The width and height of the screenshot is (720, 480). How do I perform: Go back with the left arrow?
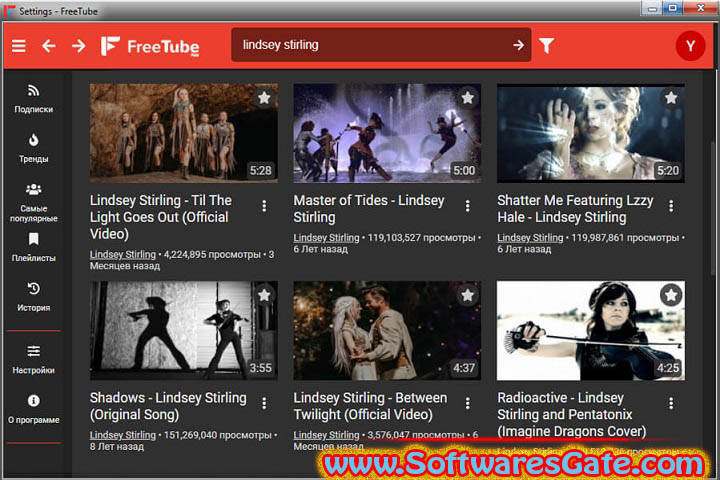[x=49, y=46]
